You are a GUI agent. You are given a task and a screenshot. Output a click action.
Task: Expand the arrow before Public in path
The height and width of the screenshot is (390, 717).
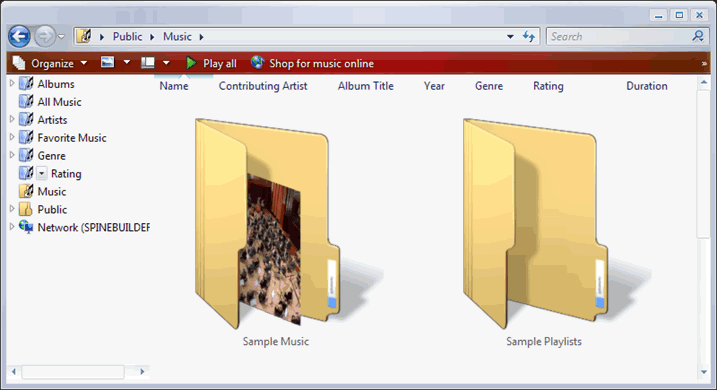pos(102,37)
